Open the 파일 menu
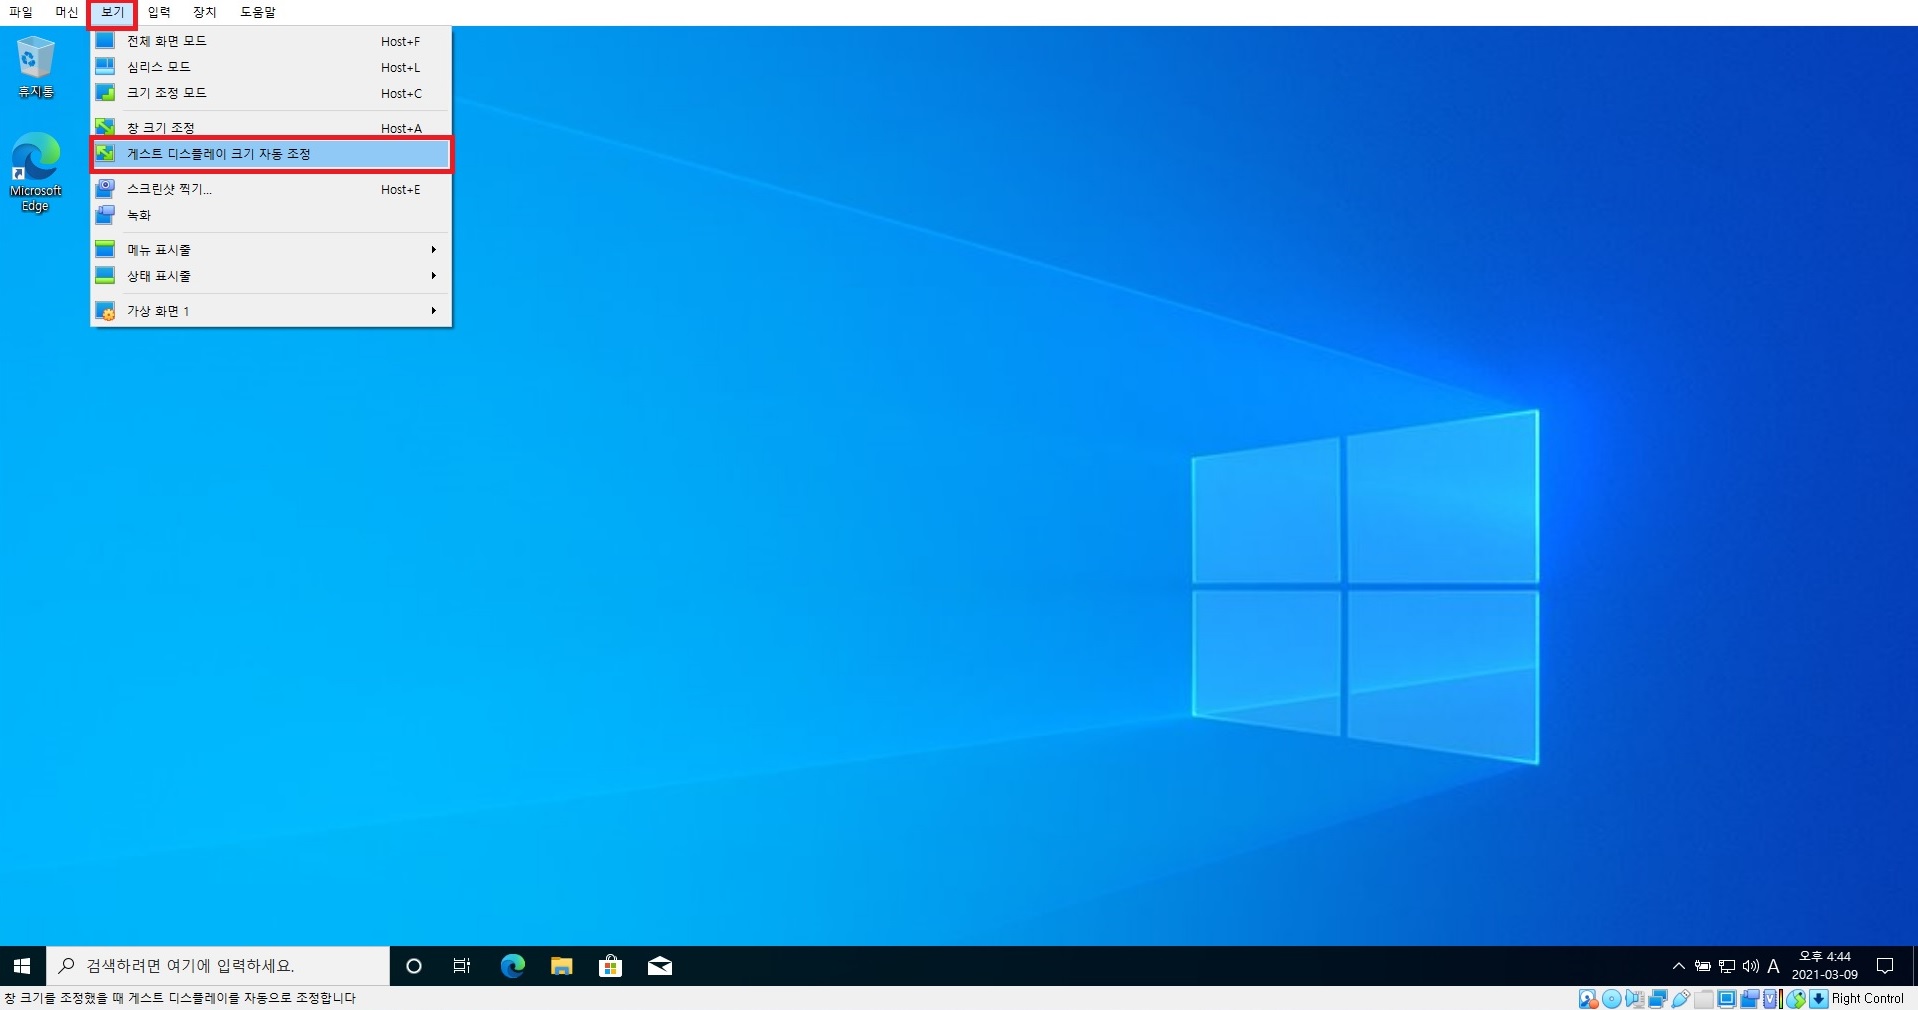1918x1010 pixels. tap(21, 12)
